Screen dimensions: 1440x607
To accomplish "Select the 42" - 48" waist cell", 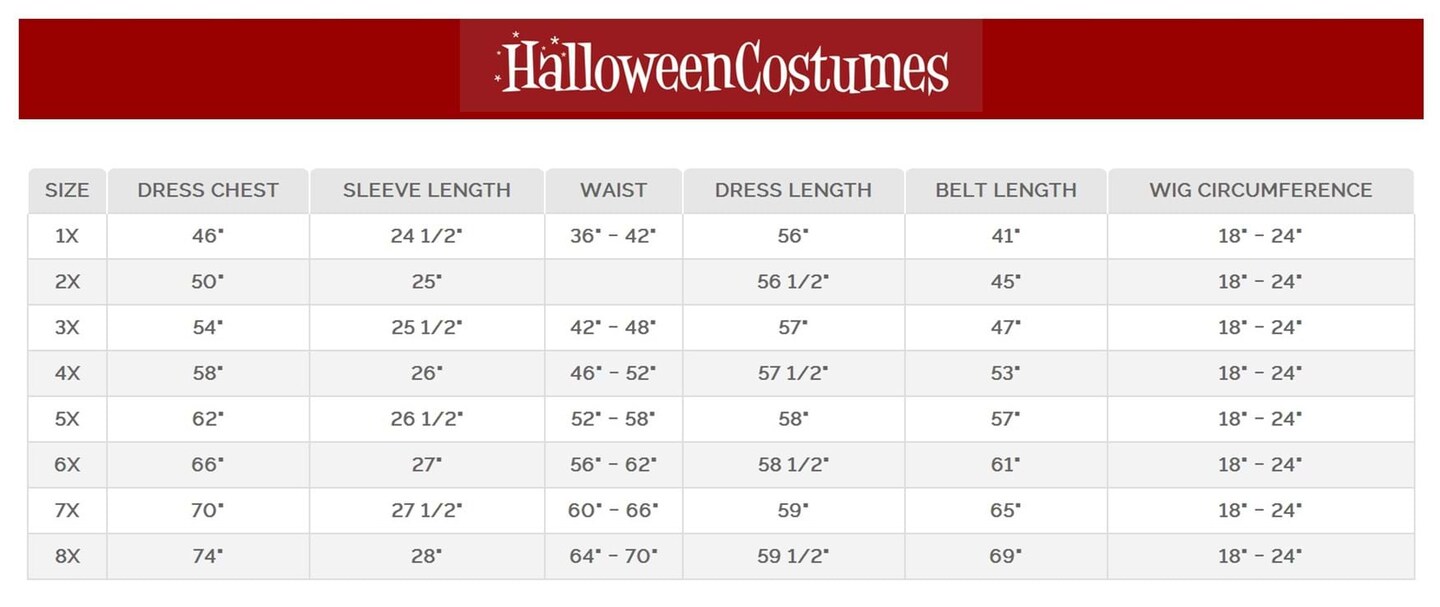I will point(613,328).
